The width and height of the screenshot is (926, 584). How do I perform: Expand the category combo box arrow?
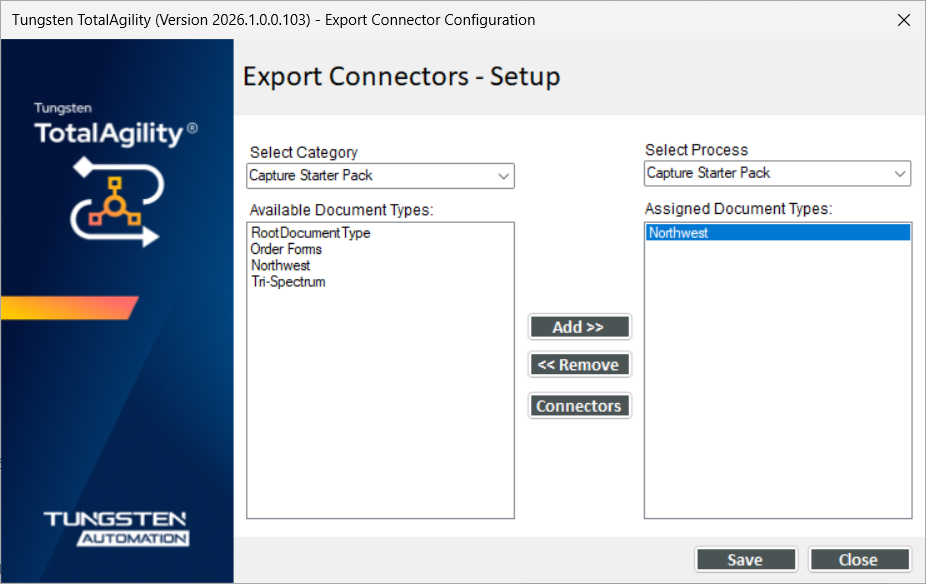(x=505, y=175)
